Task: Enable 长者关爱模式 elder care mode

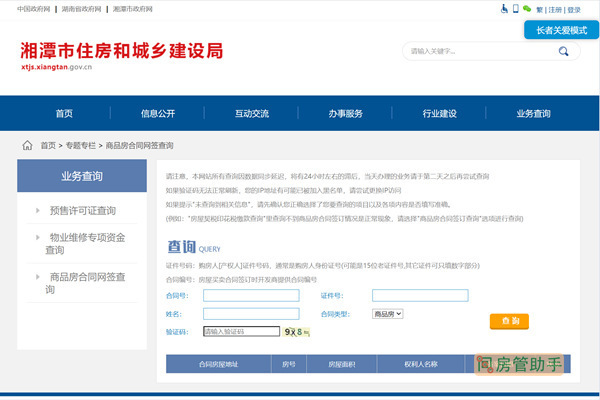Action: (x=561, y=30)
